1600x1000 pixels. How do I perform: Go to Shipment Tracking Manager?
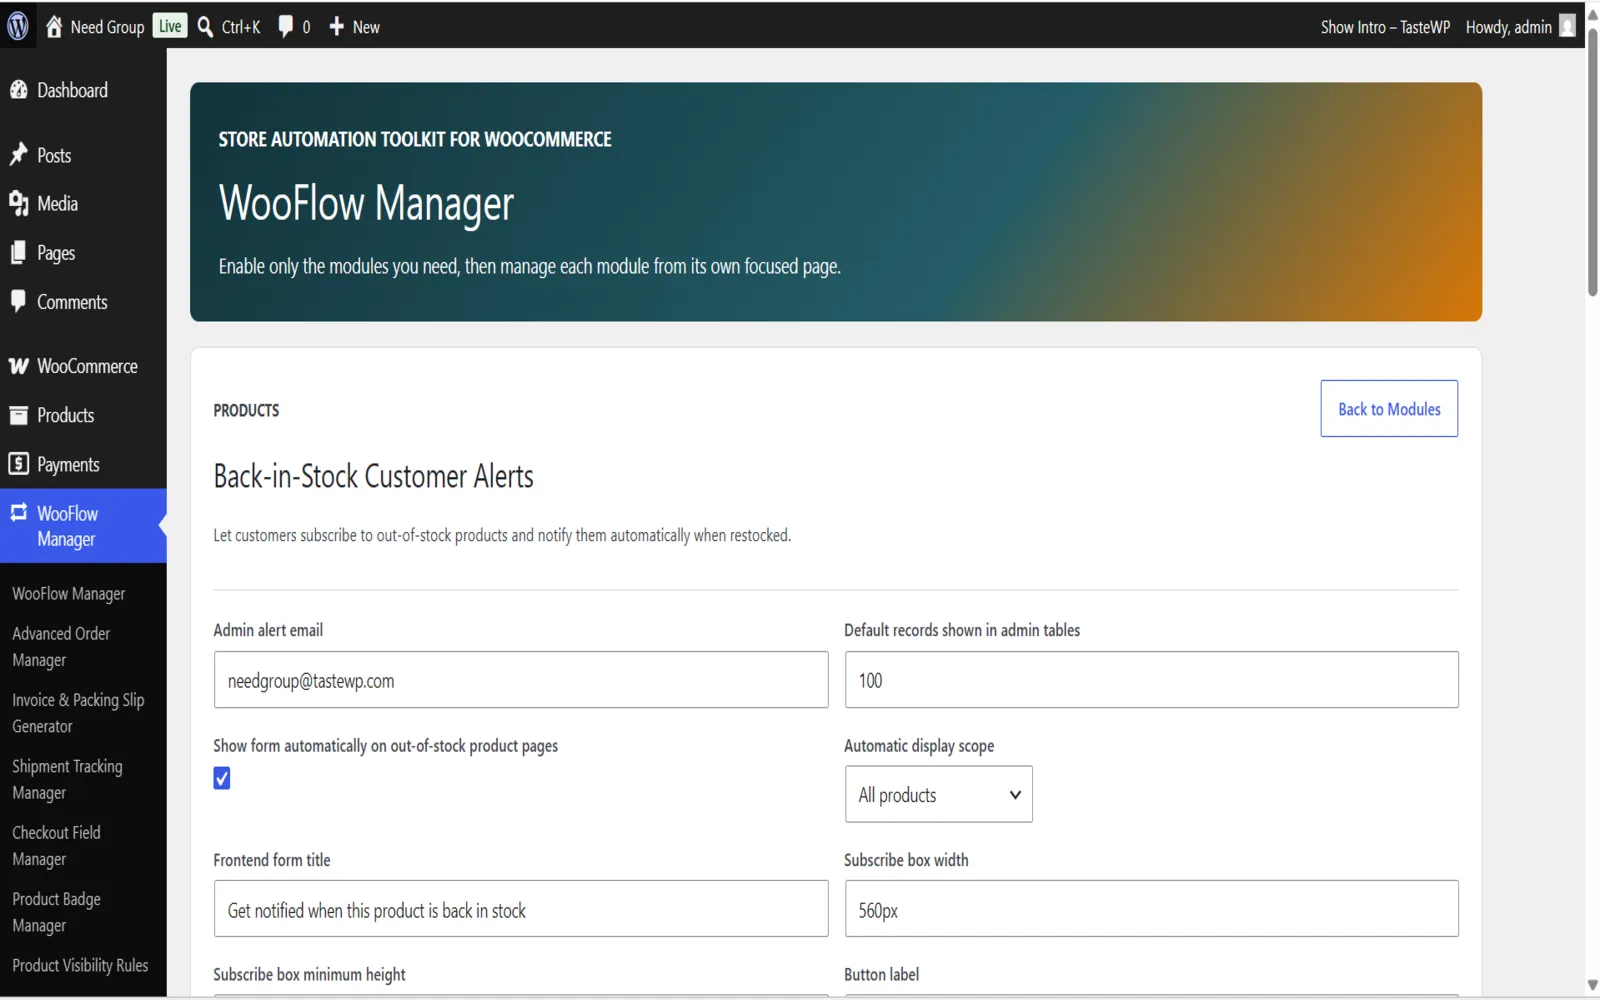click(67, 780)
